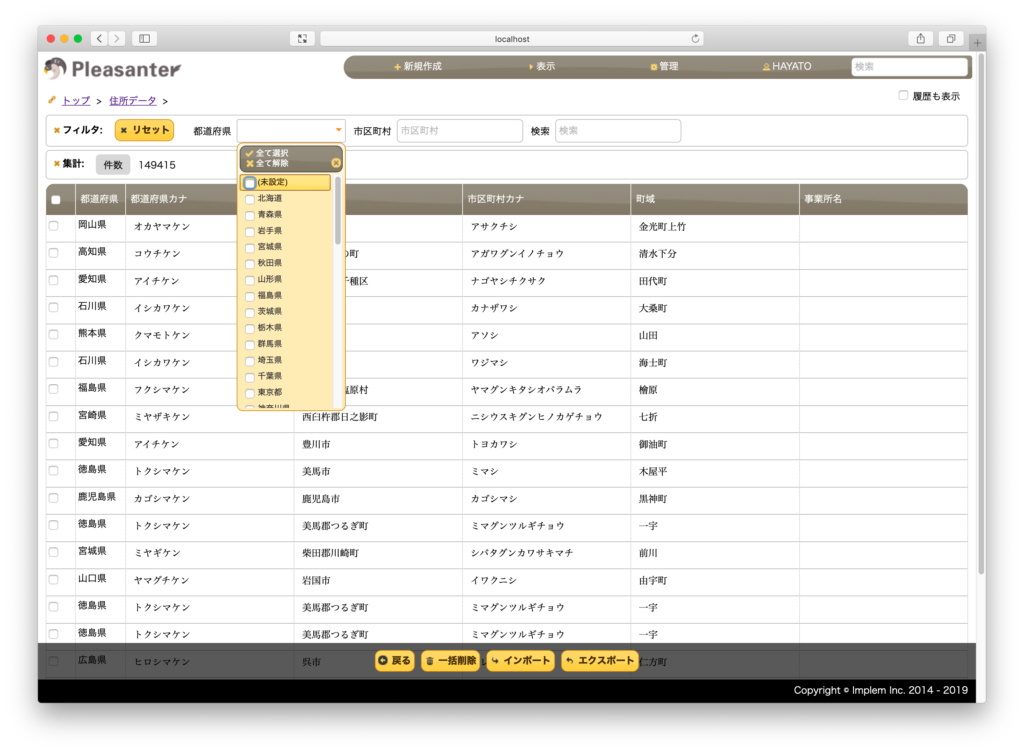Check the 東京都 option
The height and width of the screenshot is (753, 1024).
pos(249,393)
